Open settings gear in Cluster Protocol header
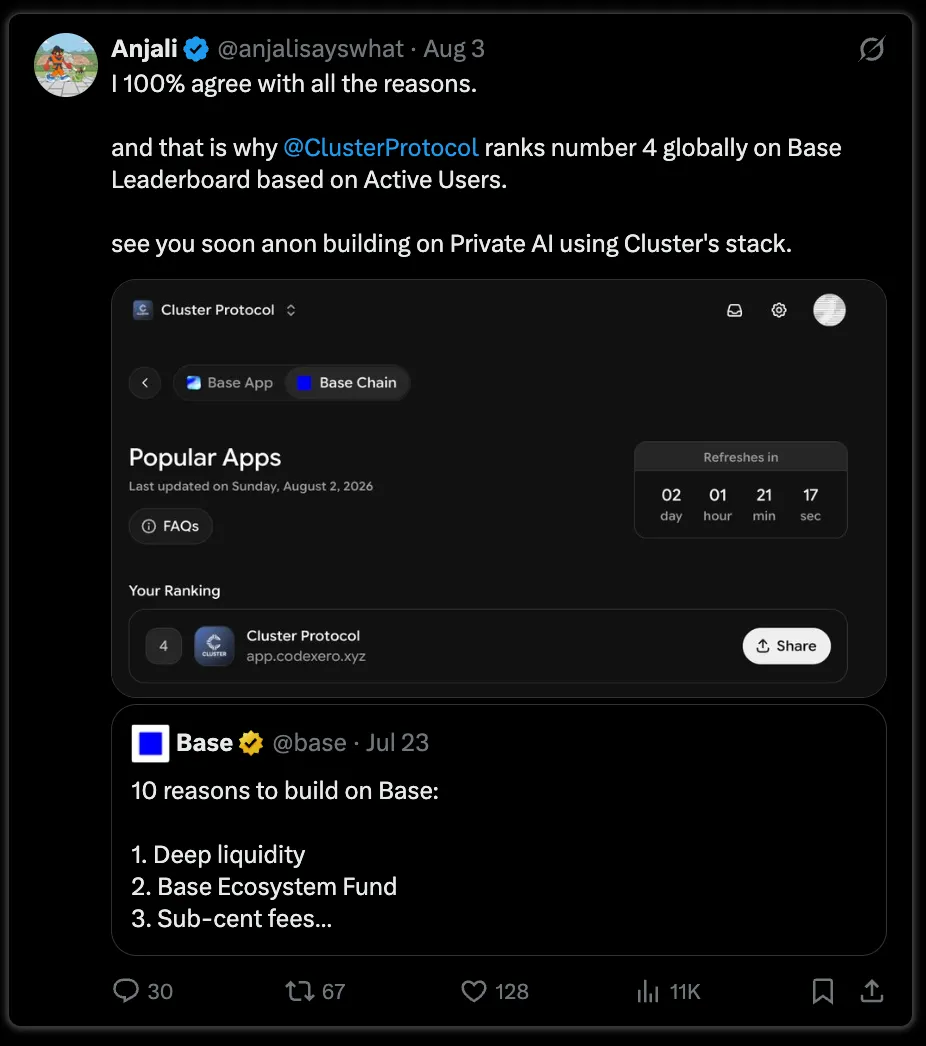 pos(779,310)
